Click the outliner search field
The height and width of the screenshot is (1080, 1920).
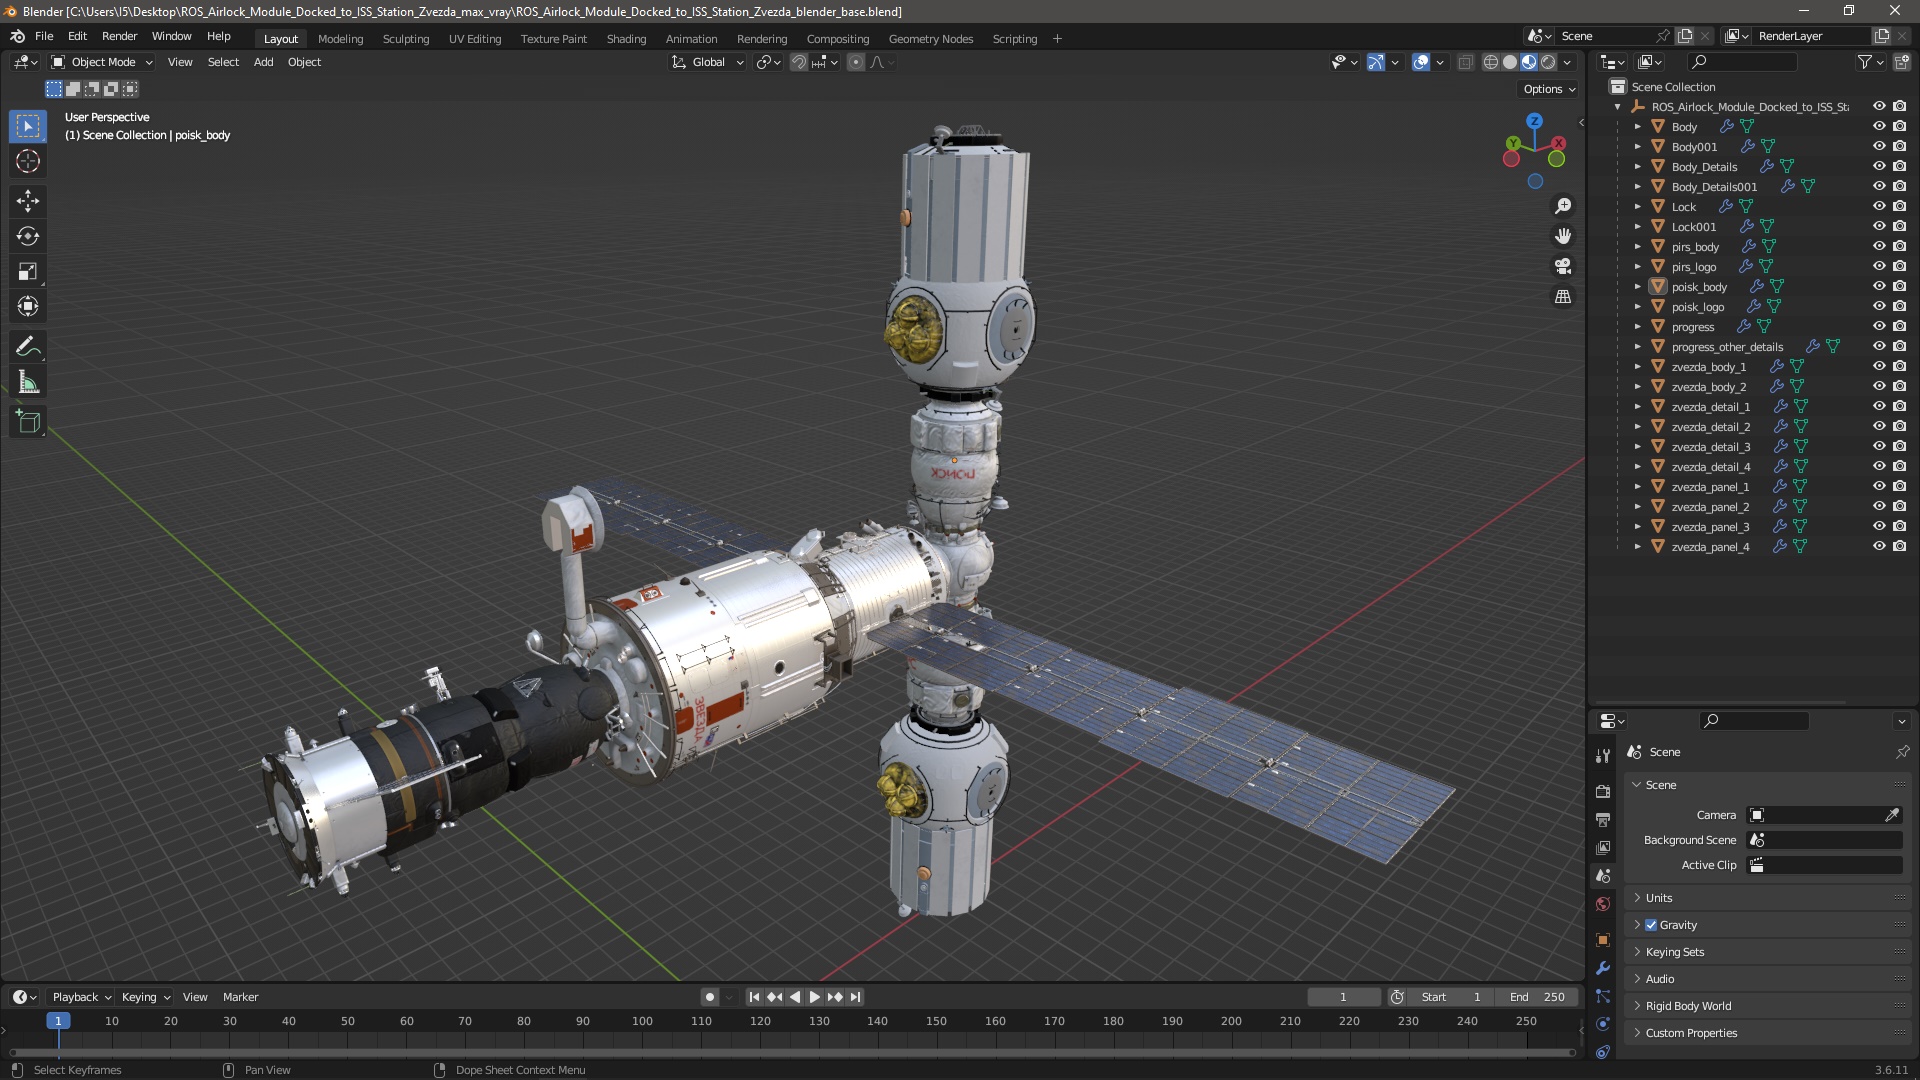pyautogui.click(x=1741, y=62)
